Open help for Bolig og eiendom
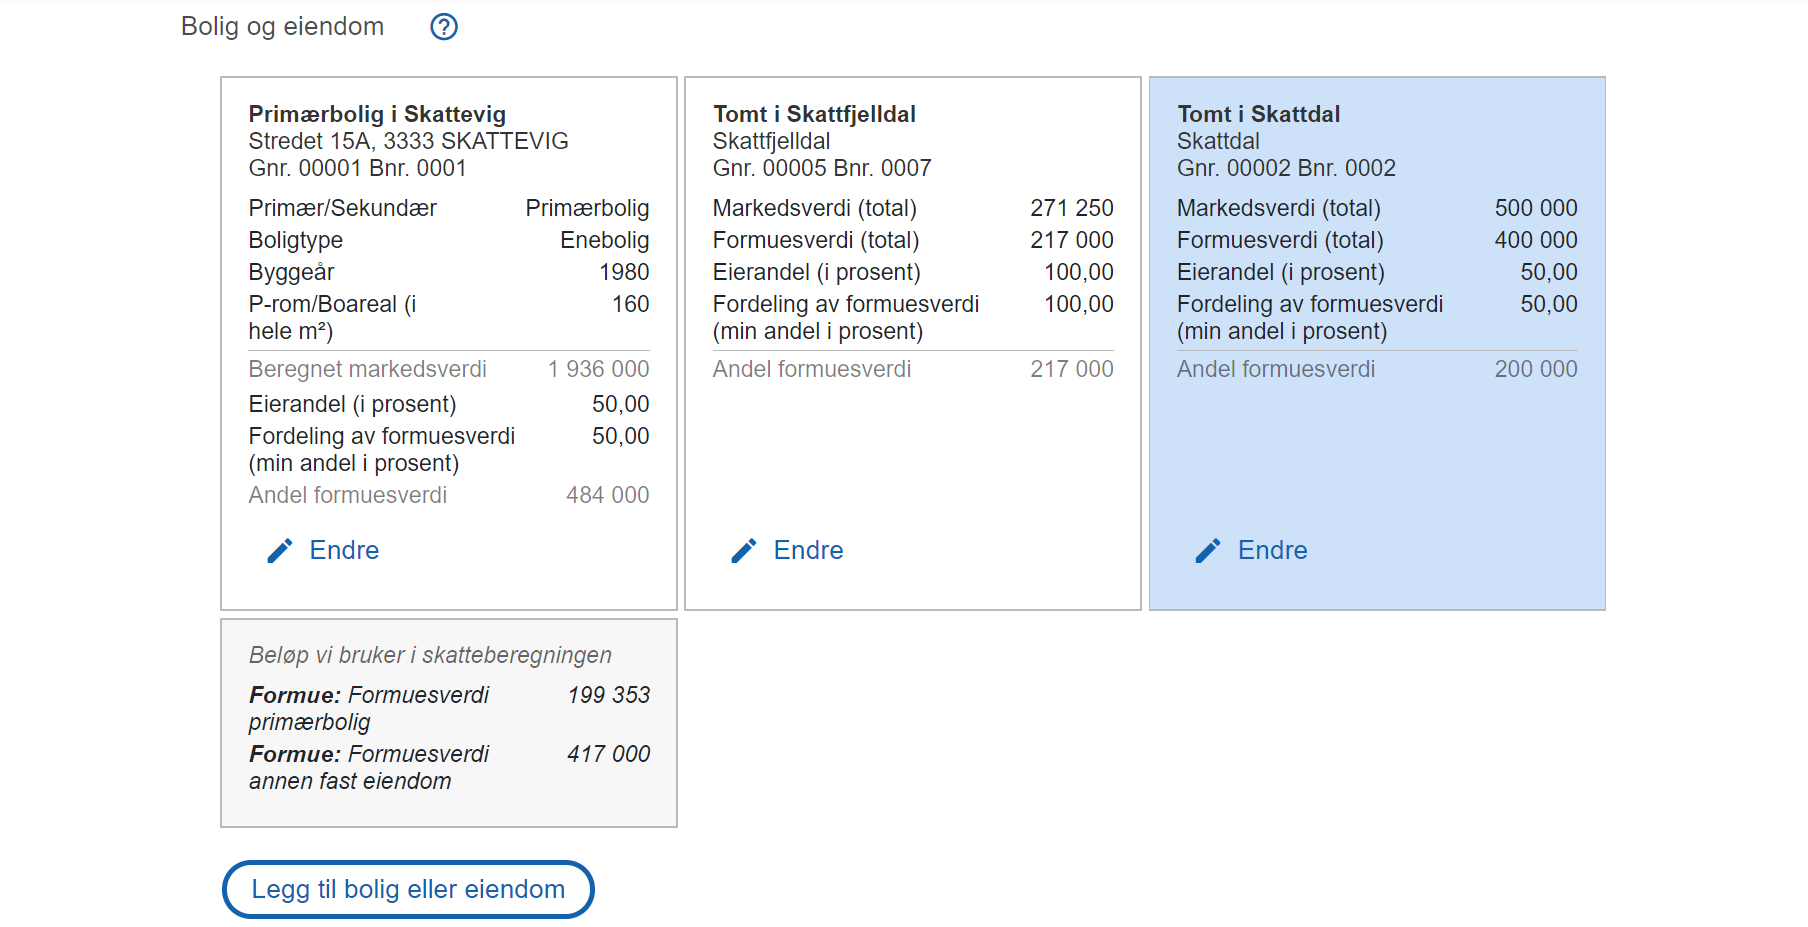Viewport: 1808px width, 927px height. point(444,27)
